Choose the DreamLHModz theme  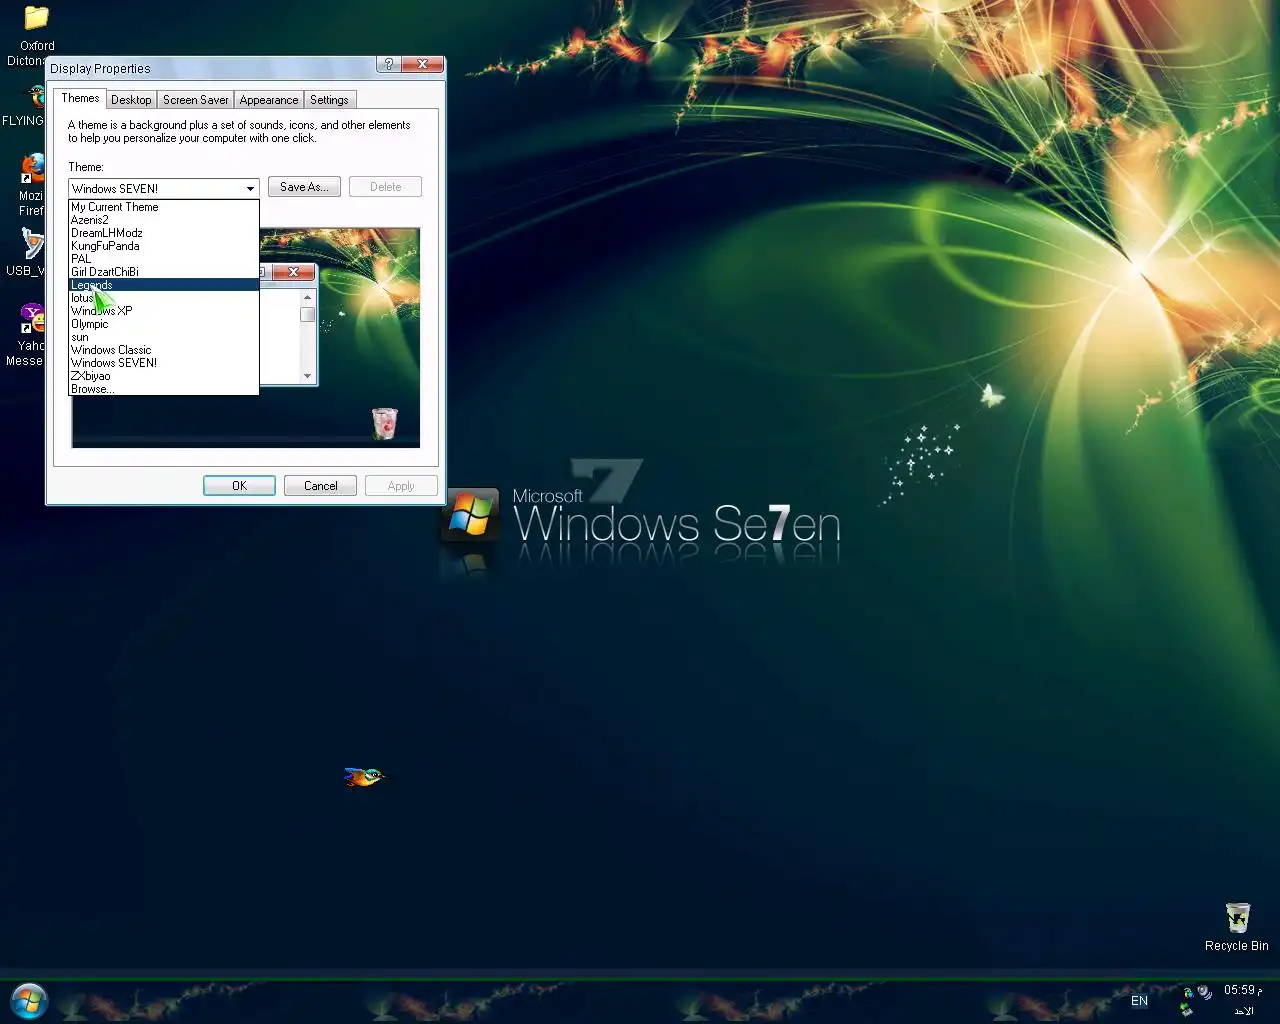(x=164, y=233)
